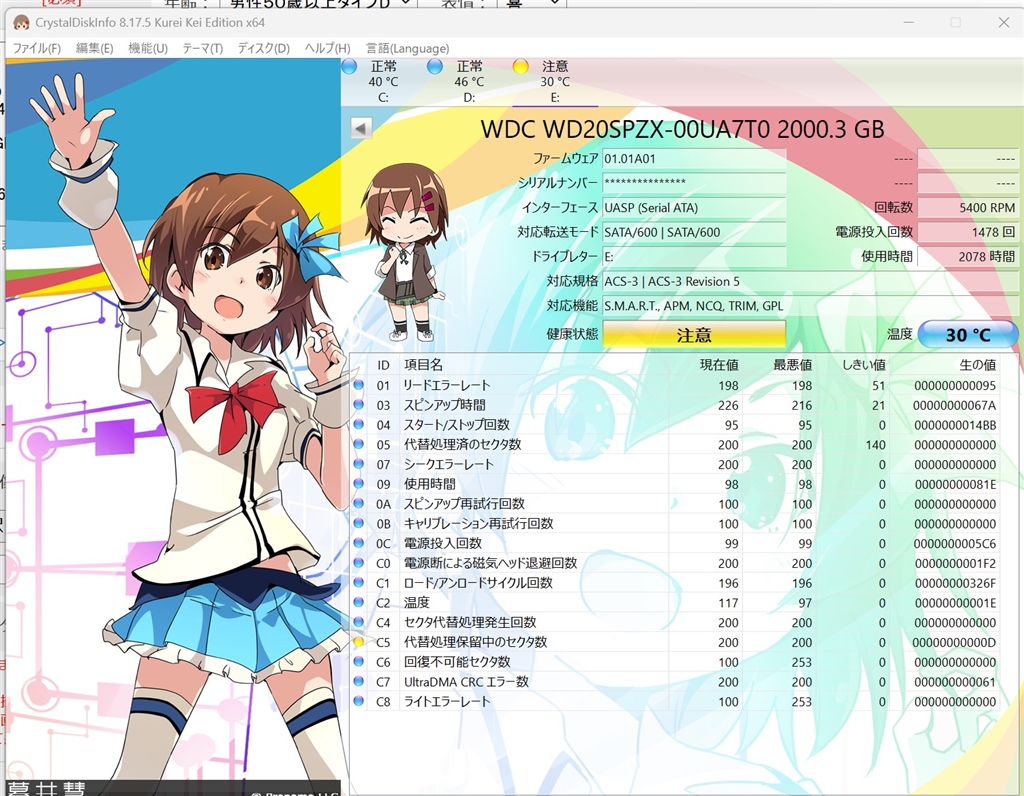Select the E: drive marked 注意
This screenshot has width=1024, height=796.
pos(554,82)
